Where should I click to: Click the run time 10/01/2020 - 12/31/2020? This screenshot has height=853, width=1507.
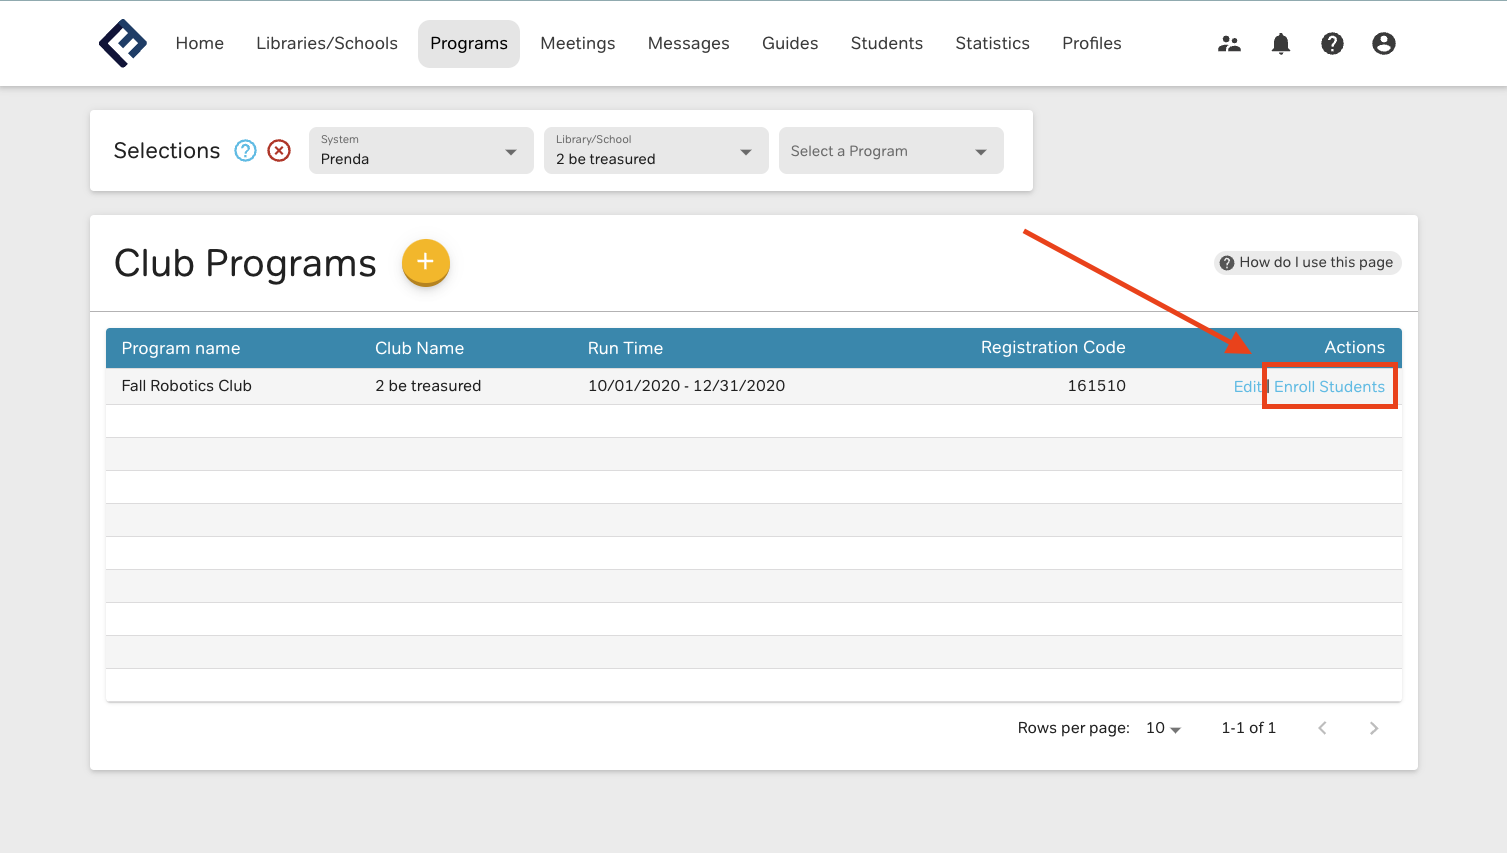pyautogui.click(x=687, y=386)
